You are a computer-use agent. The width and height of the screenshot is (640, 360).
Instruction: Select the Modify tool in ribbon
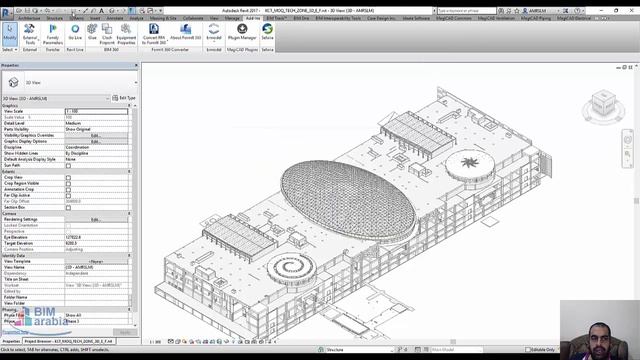tap(10, 34)
